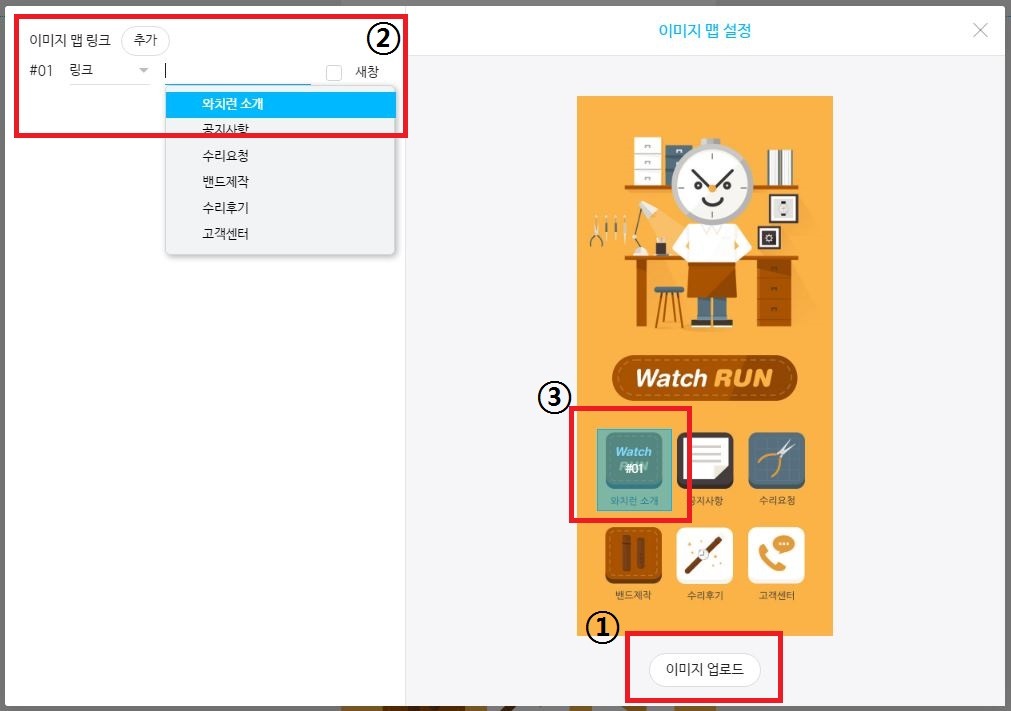Image resolution: width=1011 pixels, height=711 pixels.
Task: Click the clock-faced character illustration
Action: [x=712, y=232]
